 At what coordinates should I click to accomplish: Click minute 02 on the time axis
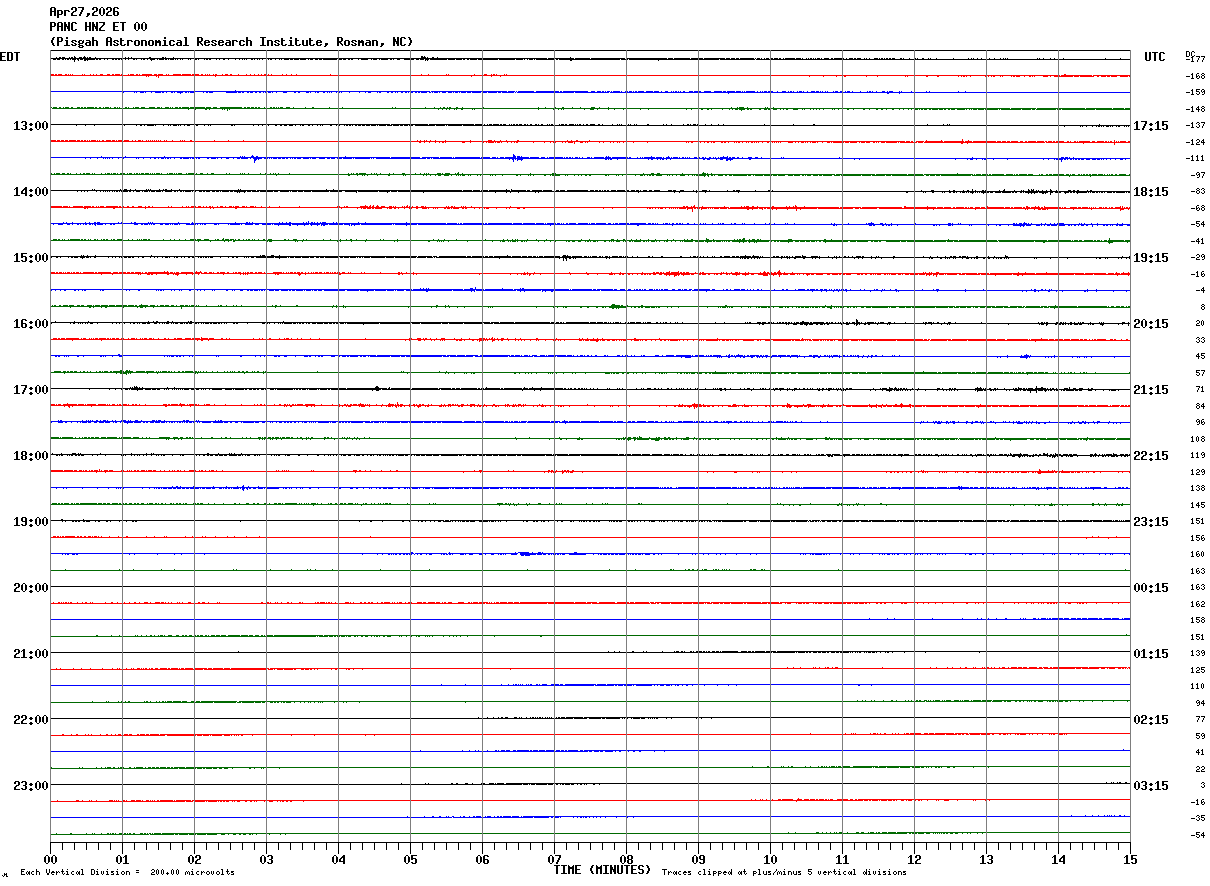click(x=194, y=859)
